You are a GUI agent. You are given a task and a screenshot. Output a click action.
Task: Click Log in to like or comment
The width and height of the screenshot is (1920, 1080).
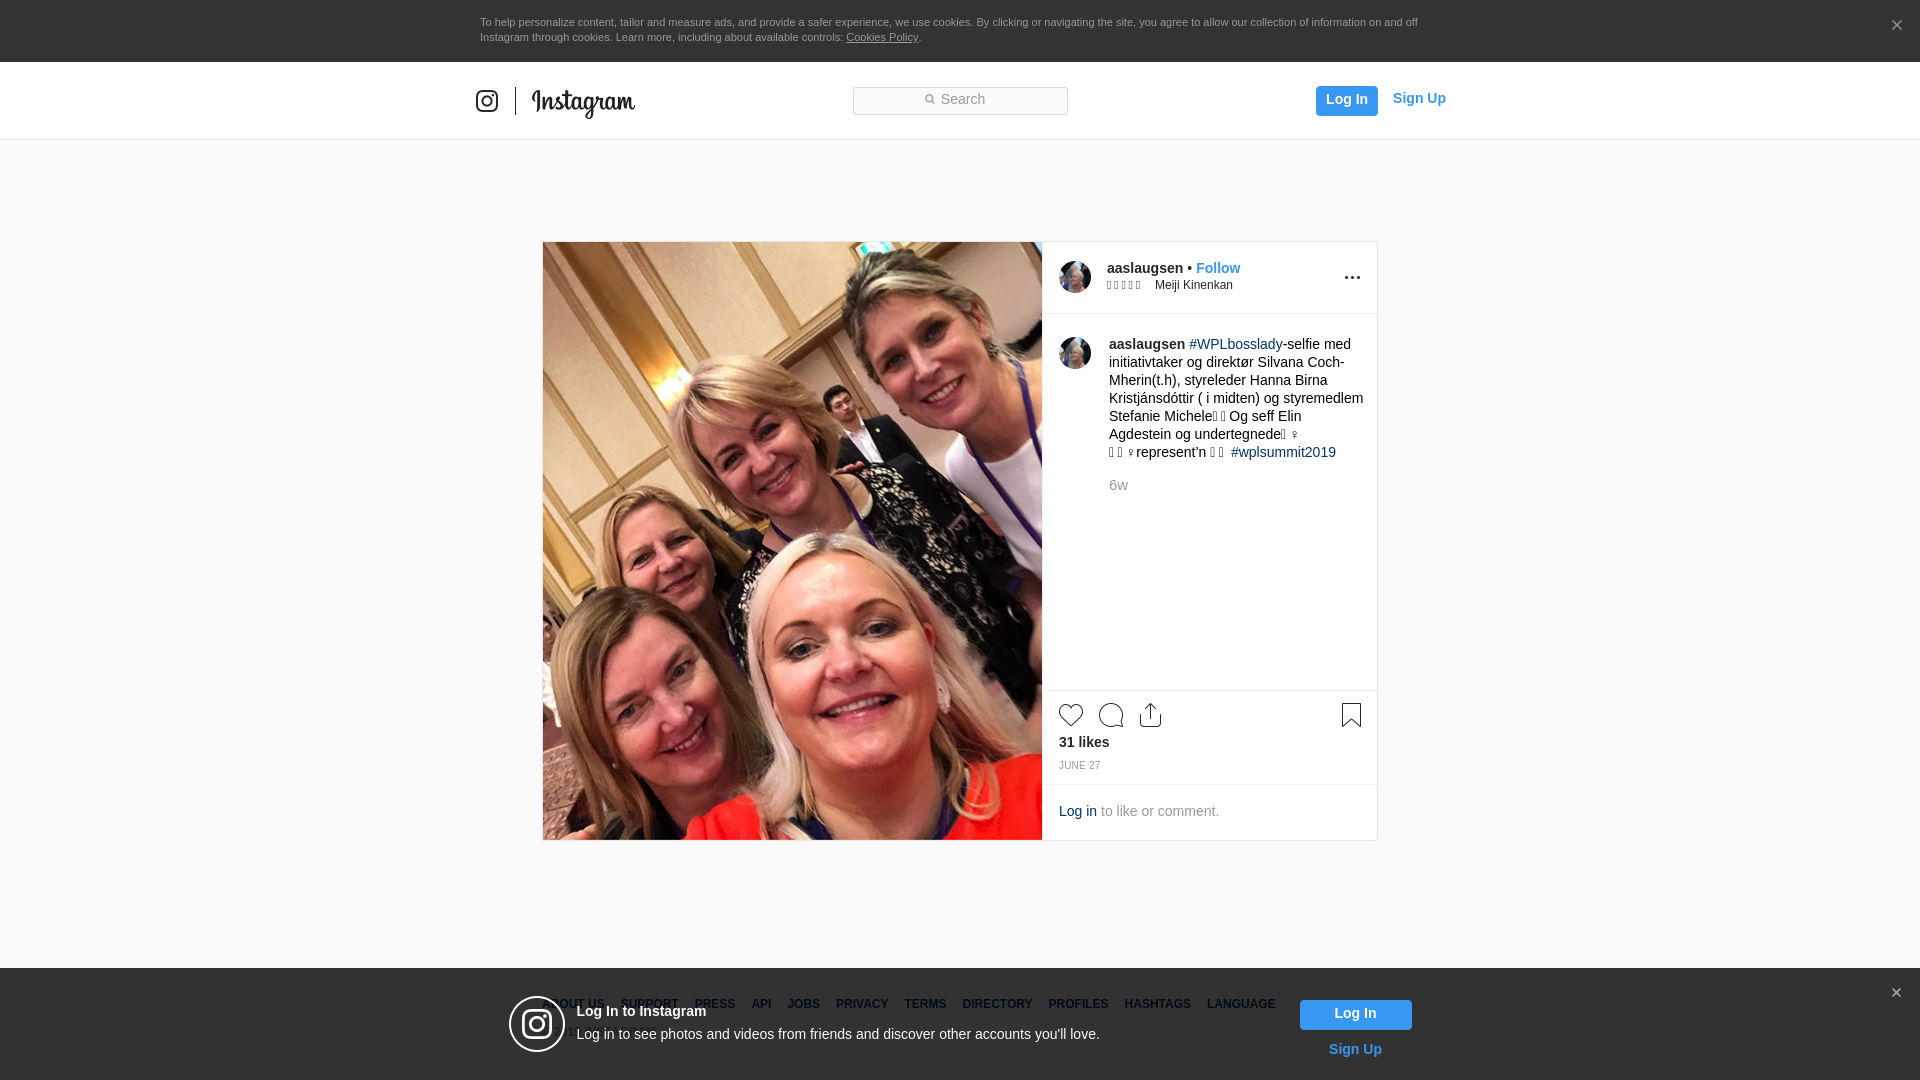[x=1077, y=811]
